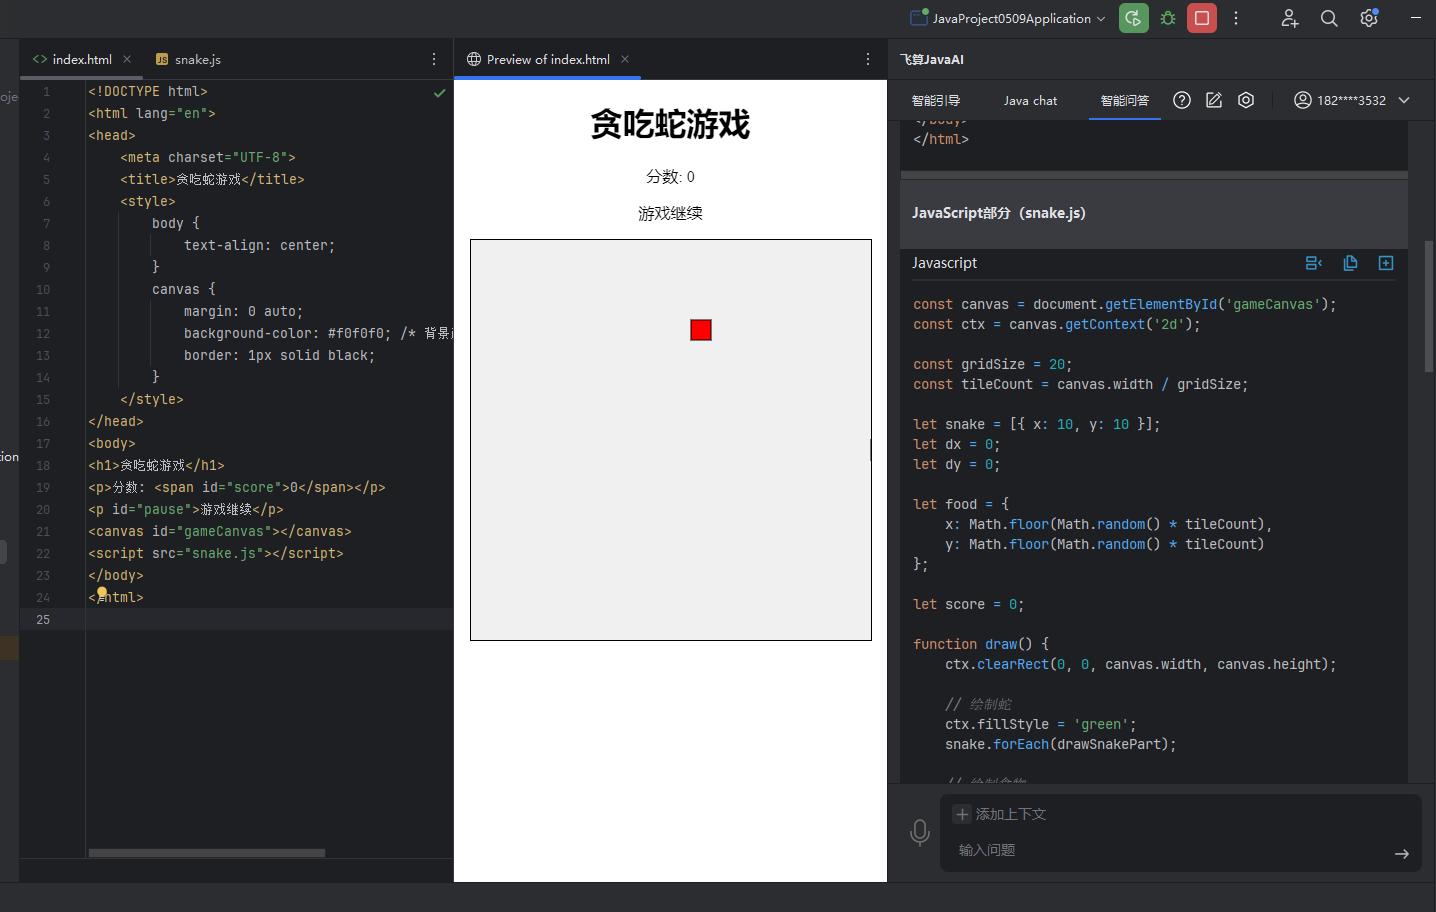1436x912 pixels.
Task: Click the 游戏继续 status text
Action: (x=670, y=213)
